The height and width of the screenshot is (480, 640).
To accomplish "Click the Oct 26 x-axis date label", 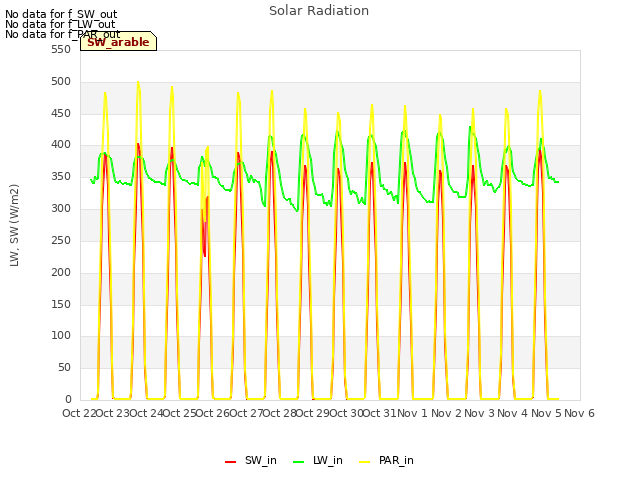I will (213, 413).
